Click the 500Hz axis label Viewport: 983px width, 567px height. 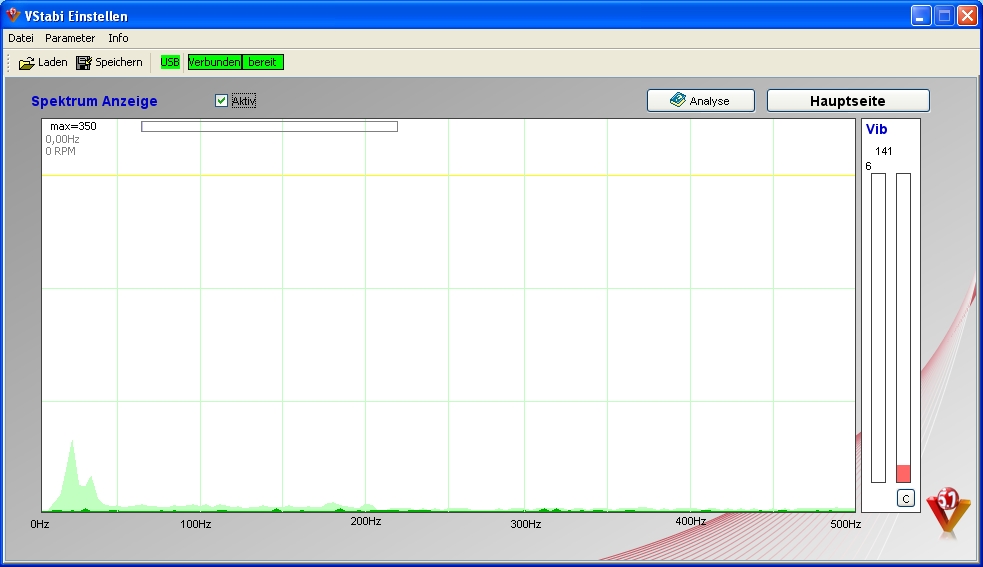(846, 524)
